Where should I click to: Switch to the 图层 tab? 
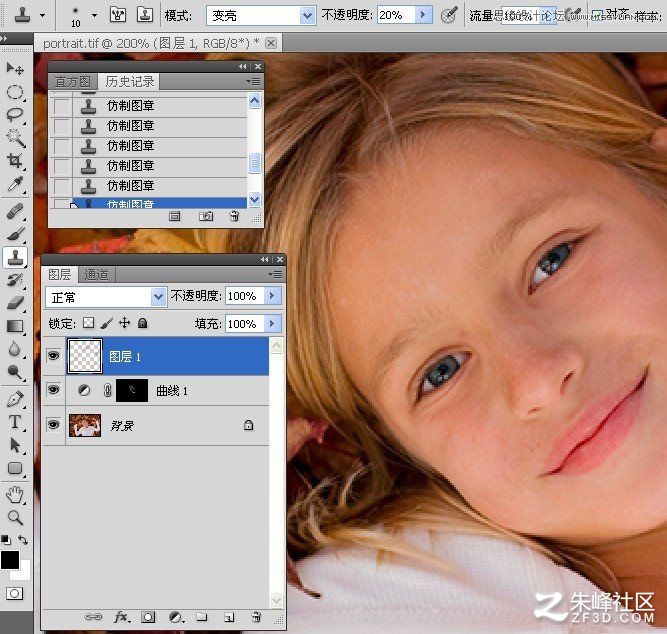(x=60, y=274)
